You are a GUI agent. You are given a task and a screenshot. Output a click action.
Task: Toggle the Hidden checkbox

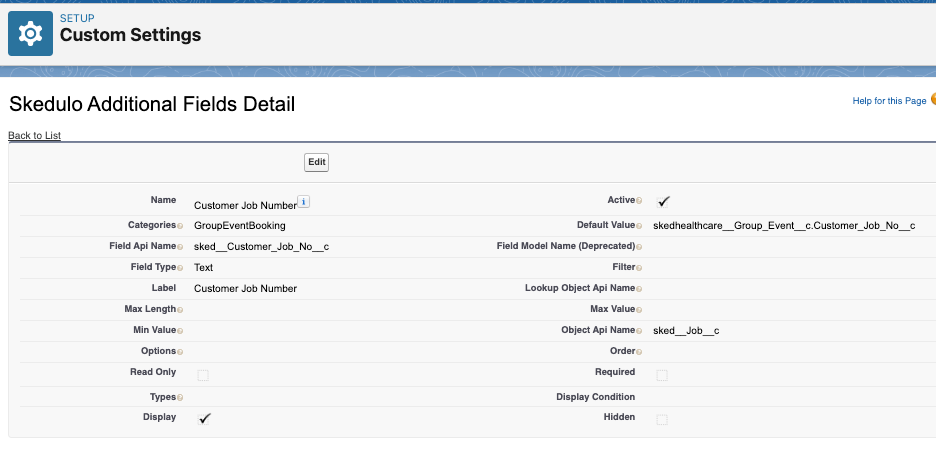coord(662,419)
